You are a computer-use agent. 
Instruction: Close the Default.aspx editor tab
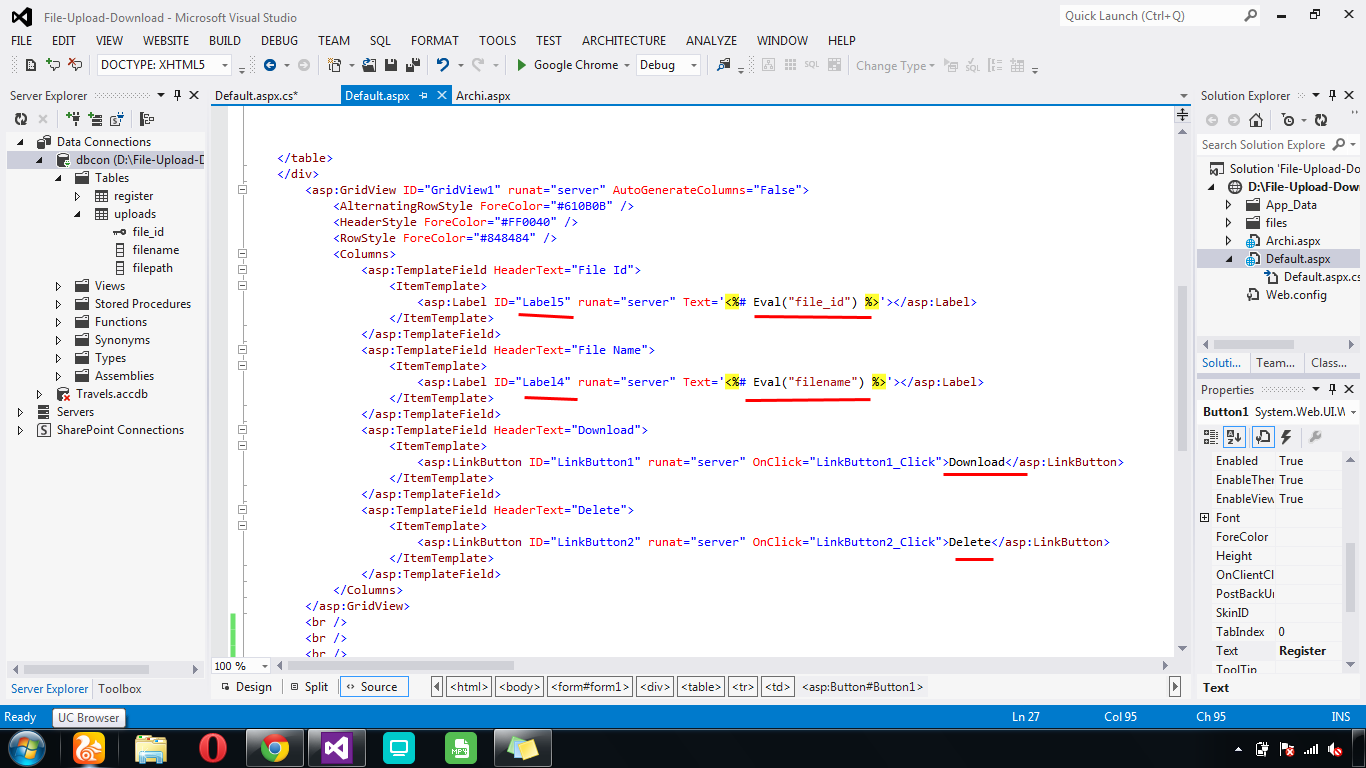click(441, 96)
